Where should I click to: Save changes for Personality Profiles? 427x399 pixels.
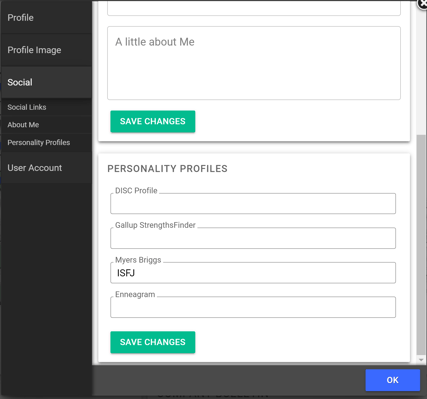(x=153, y=342)
